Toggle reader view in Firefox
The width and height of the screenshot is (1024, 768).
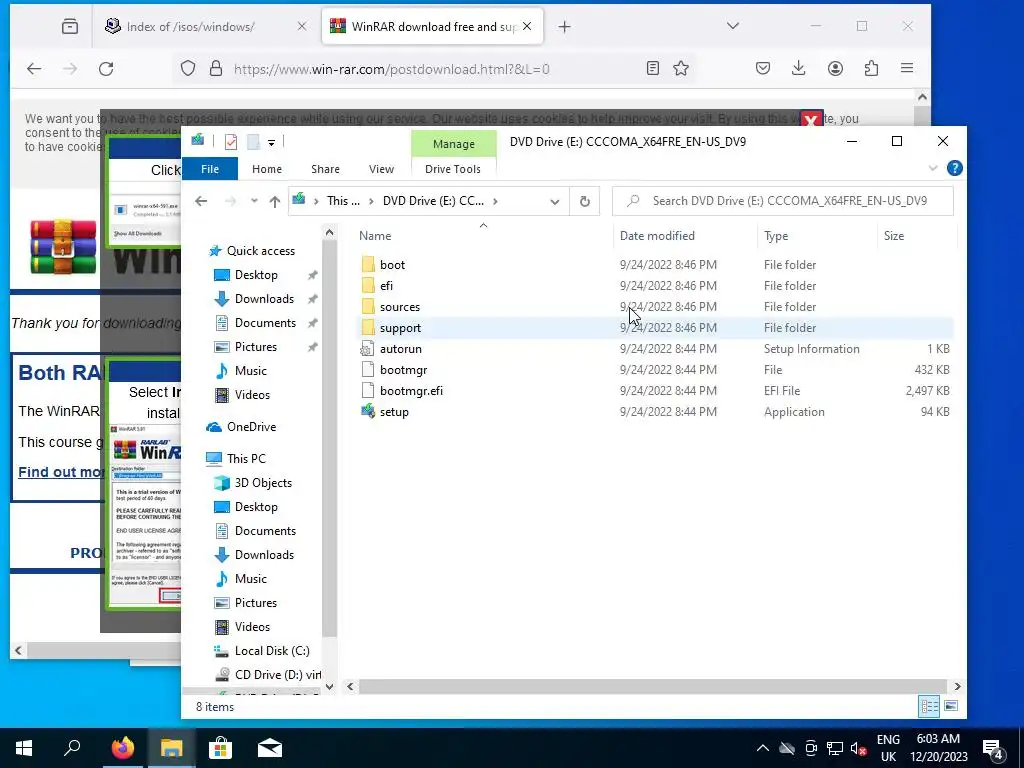[652, 69]
